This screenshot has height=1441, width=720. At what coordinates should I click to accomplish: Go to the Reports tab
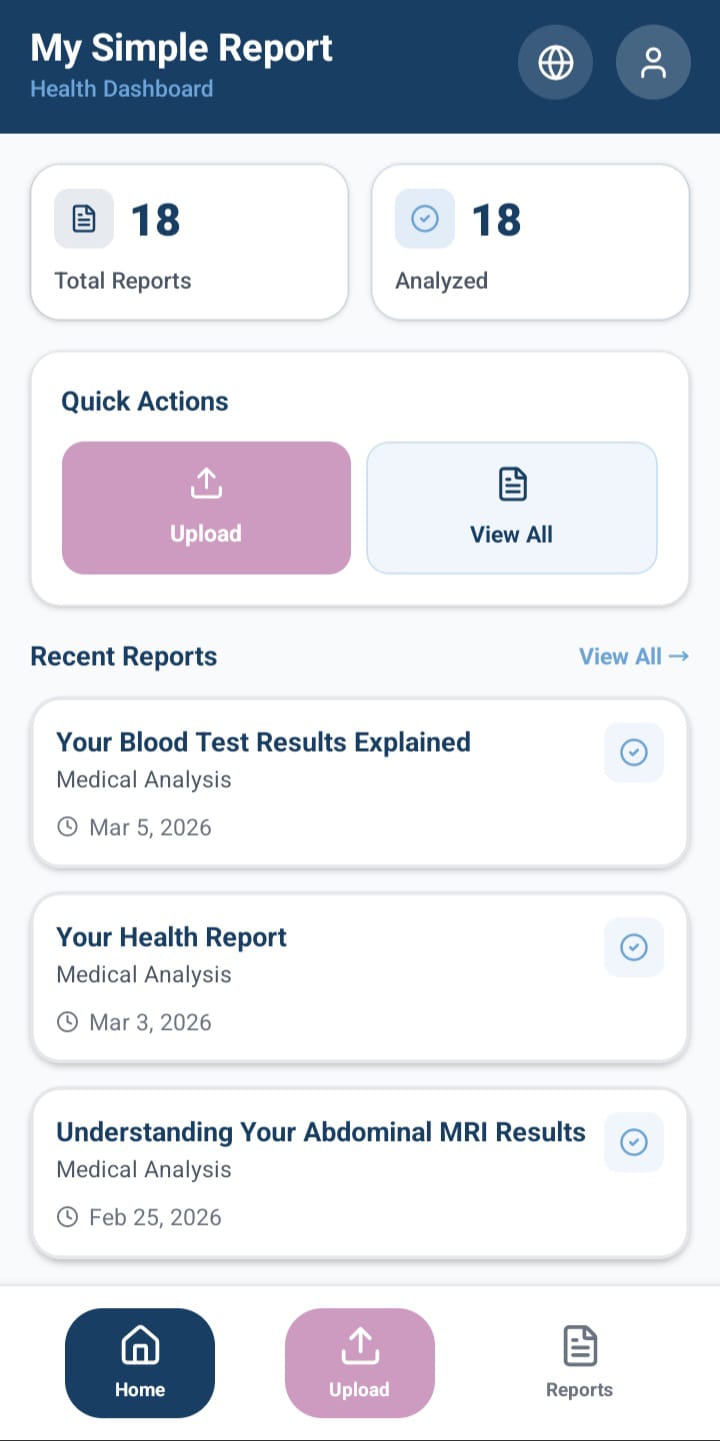579,1363
